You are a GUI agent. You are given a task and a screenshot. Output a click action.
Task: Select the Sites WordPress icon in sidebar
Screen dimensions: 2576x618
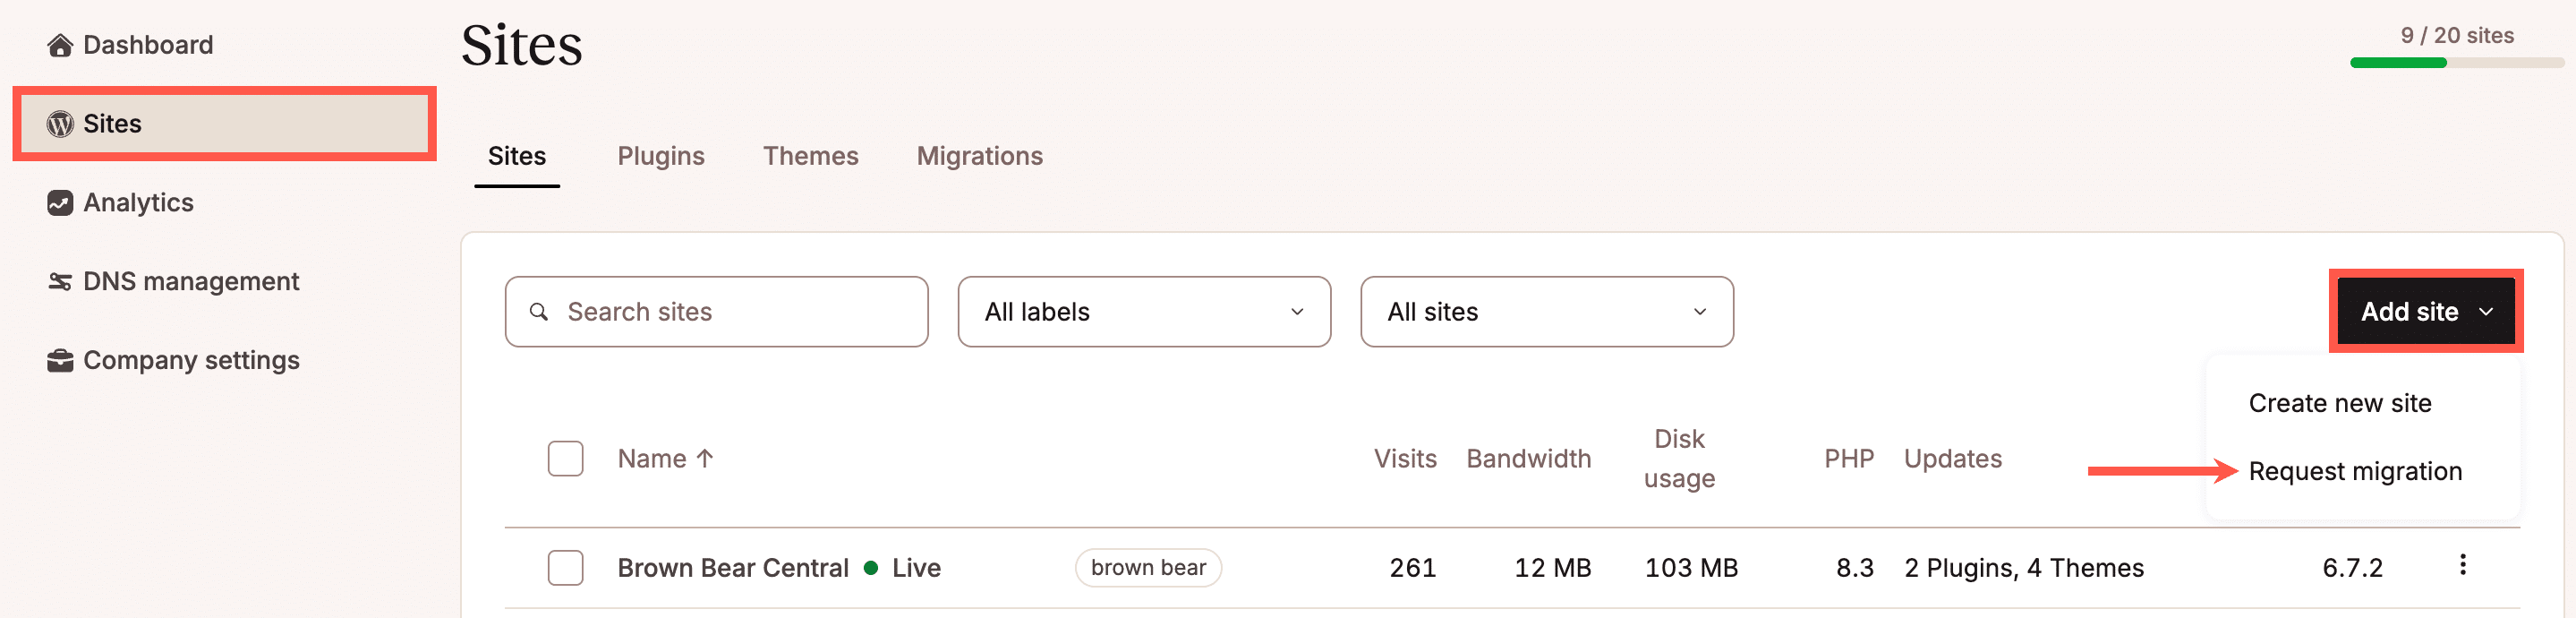[x=60, y=123]
